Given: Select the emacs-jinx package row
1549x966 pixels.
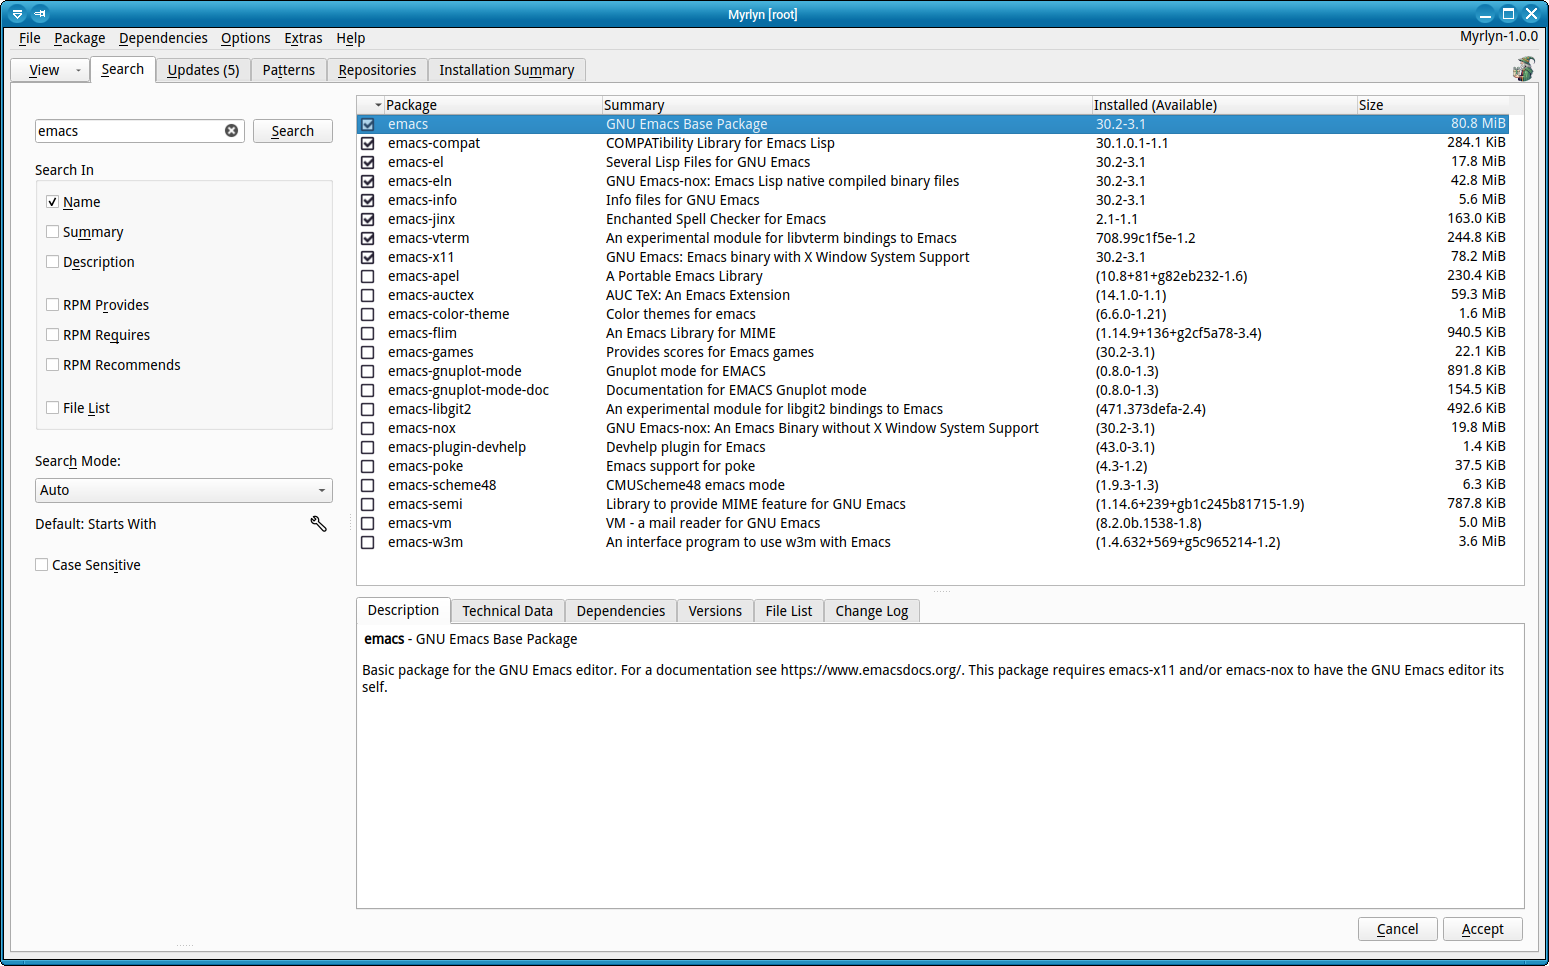Looking at the screenshot, I should point(933,219).
